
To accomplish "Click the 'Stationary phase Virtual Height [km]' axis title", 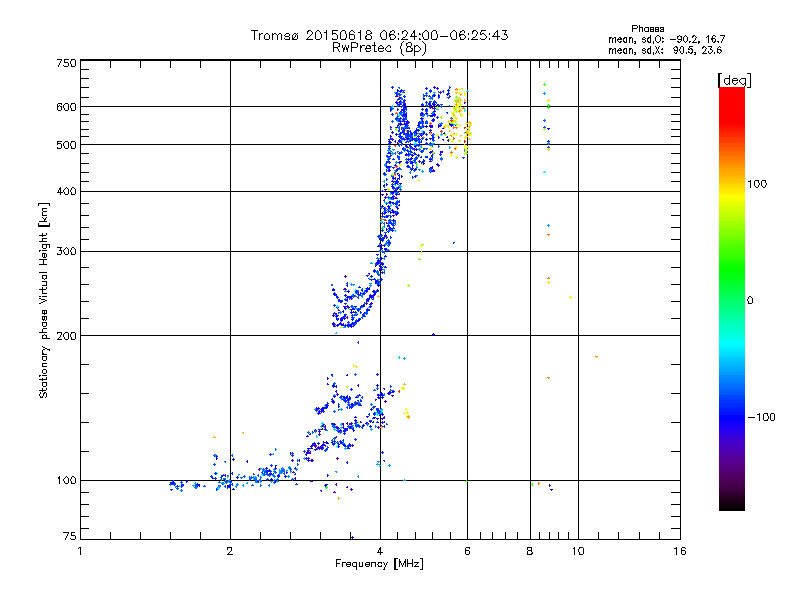I will click(x=43, y=300).
